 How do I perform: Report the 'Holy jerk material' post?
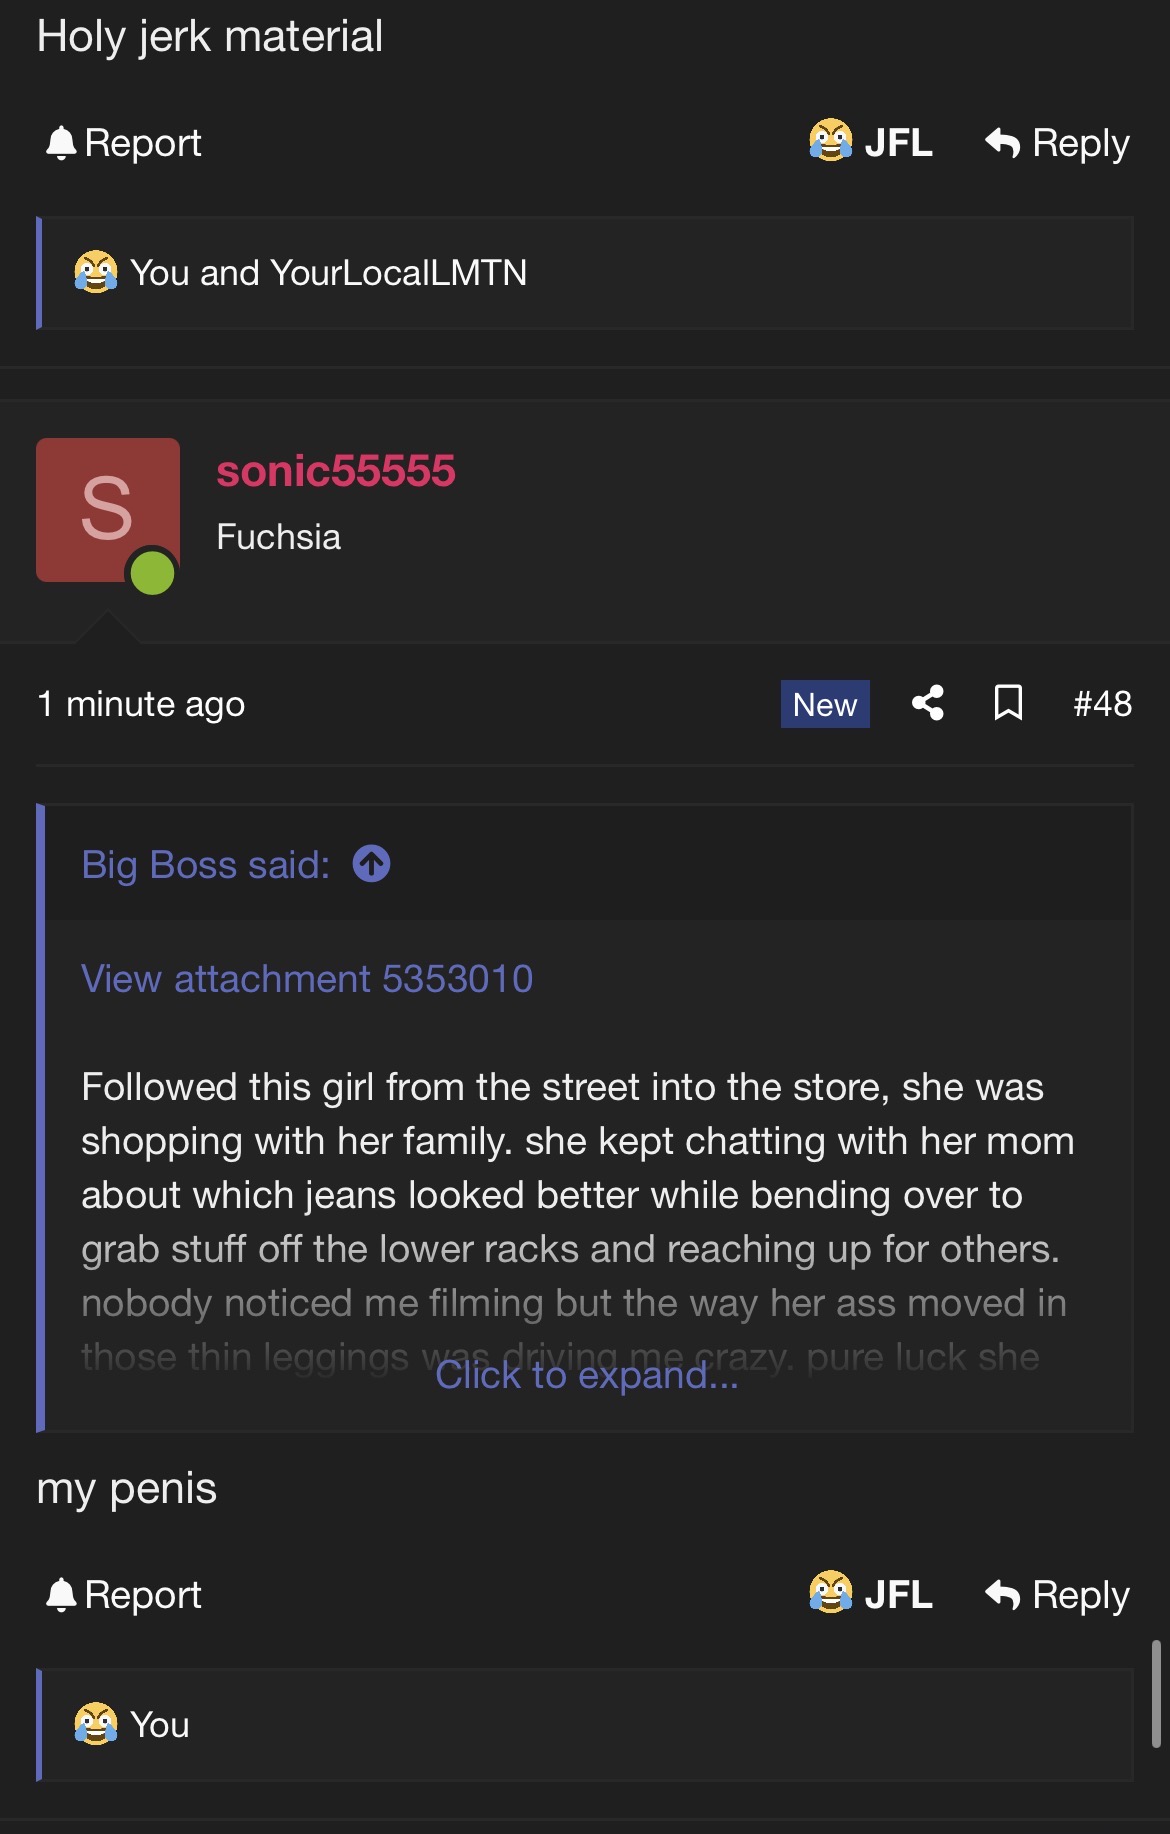pyautogui.click(x=124, y=143)
